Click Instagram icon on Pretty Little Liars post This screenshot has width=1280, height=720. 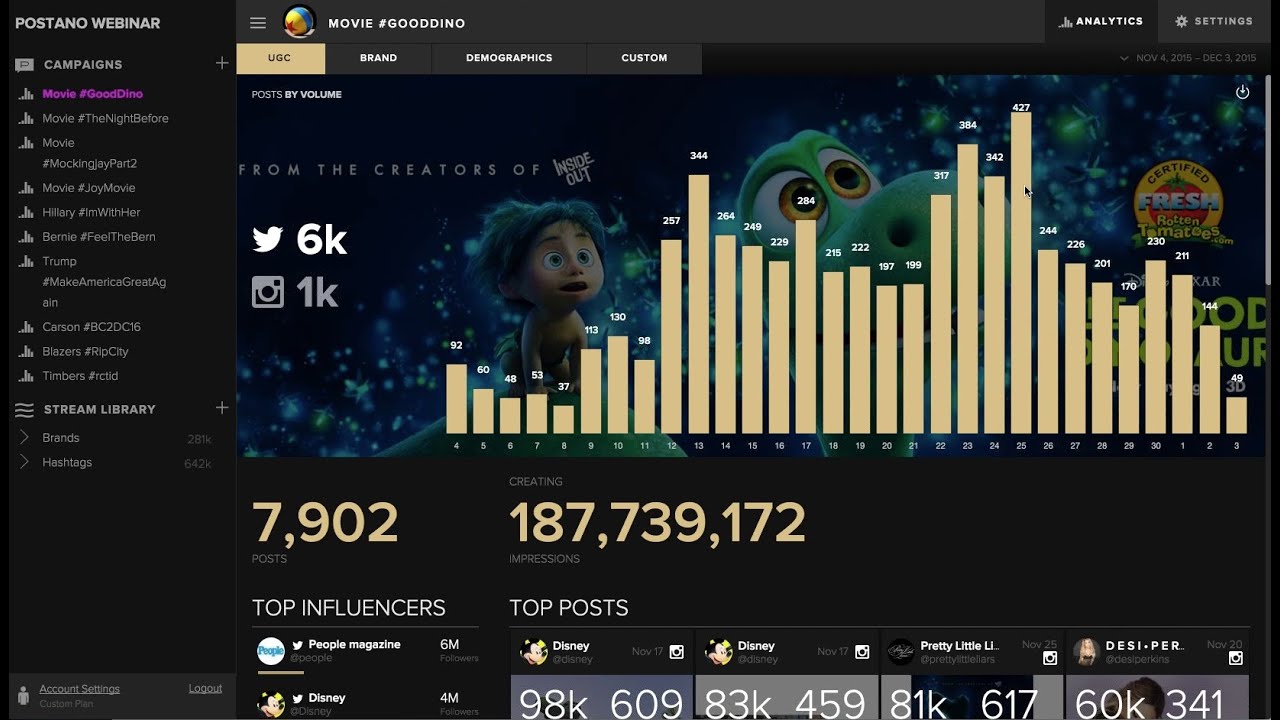coord(1050,658)
